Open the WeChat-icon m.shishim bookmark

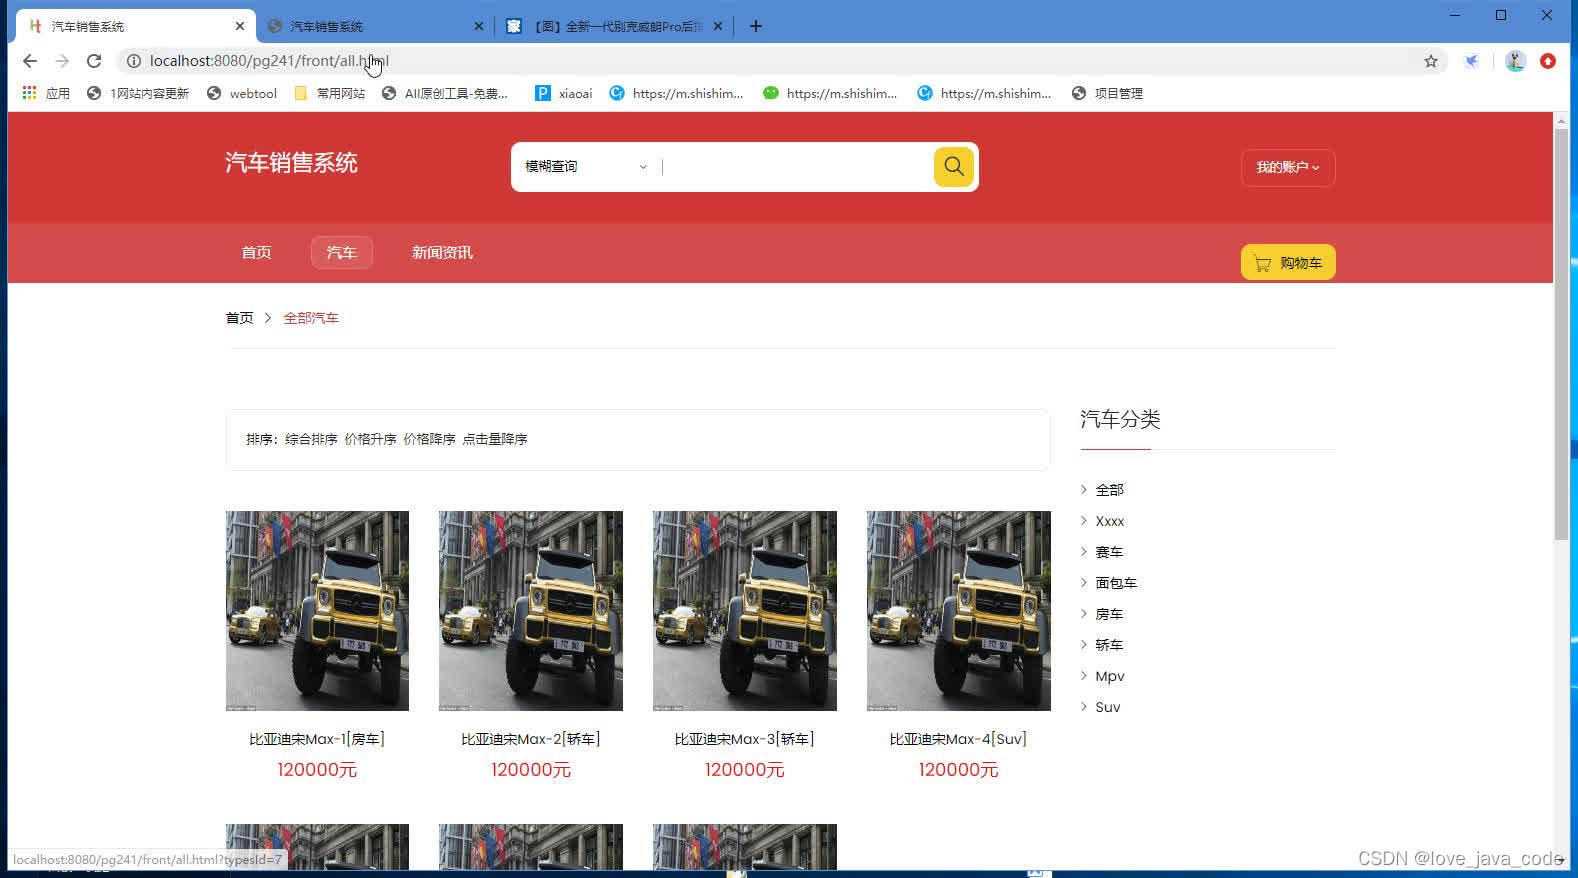(x=830, y=93)
